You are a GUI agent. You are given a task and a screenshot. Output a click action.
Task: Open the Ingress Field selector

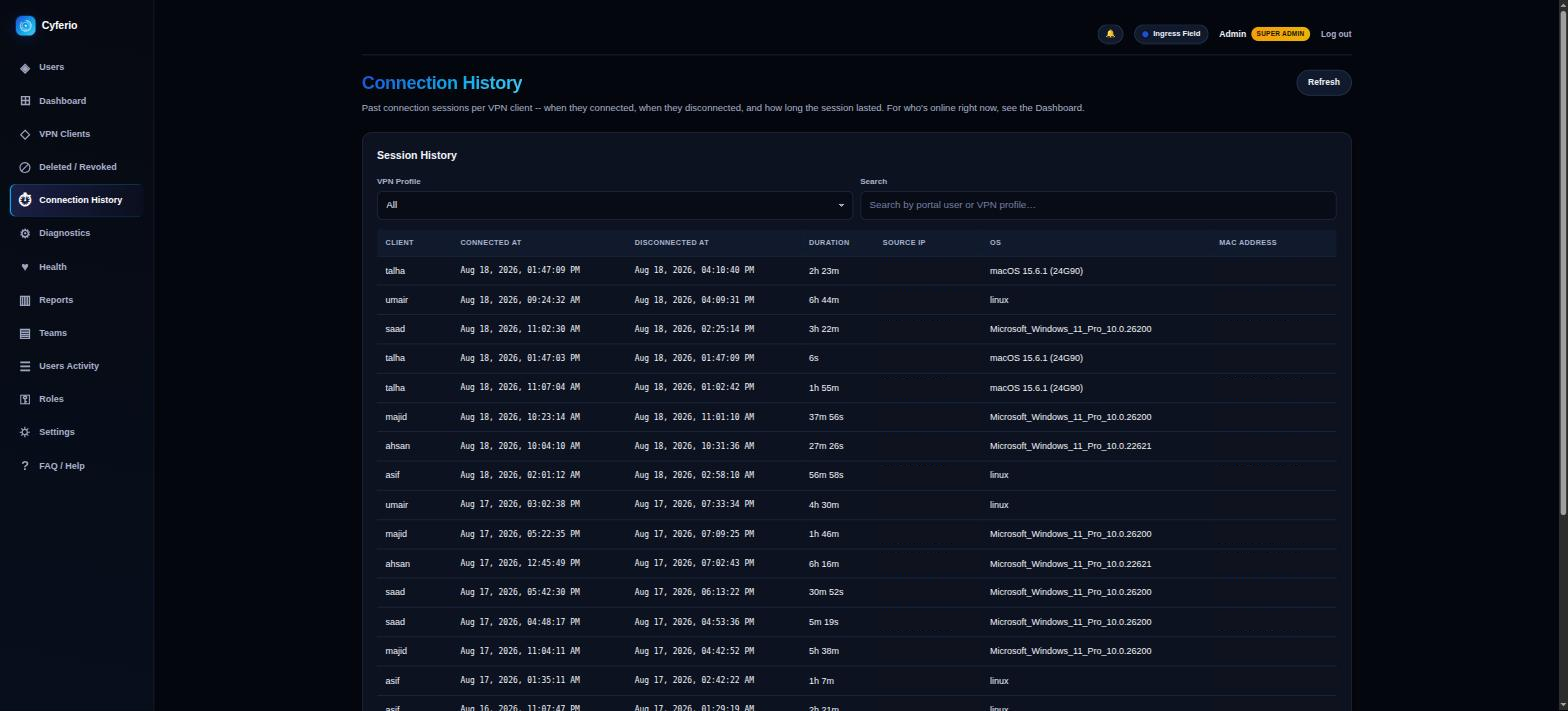pos(1171,34)
